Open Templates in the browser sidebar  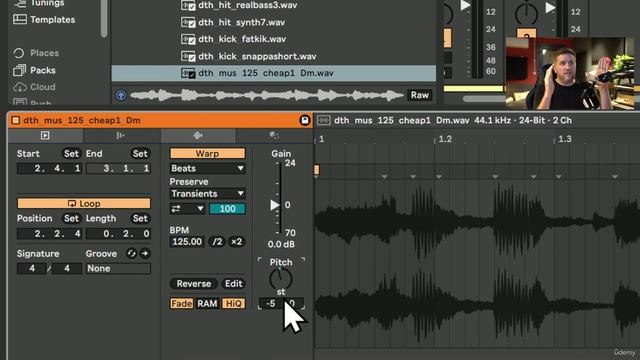pyautogui.click(x=52, y=20)
